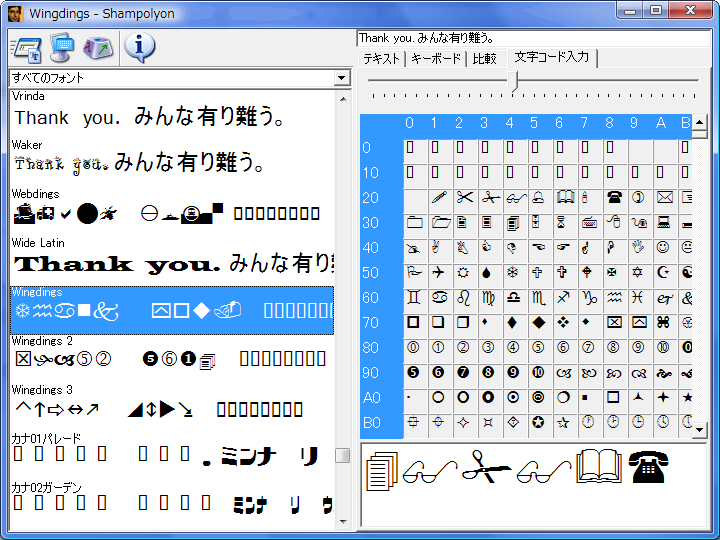Open the すべてのフォント font filter dropdown
The image size is (720, 540).
pyautogui.click(x=341, y=78)
